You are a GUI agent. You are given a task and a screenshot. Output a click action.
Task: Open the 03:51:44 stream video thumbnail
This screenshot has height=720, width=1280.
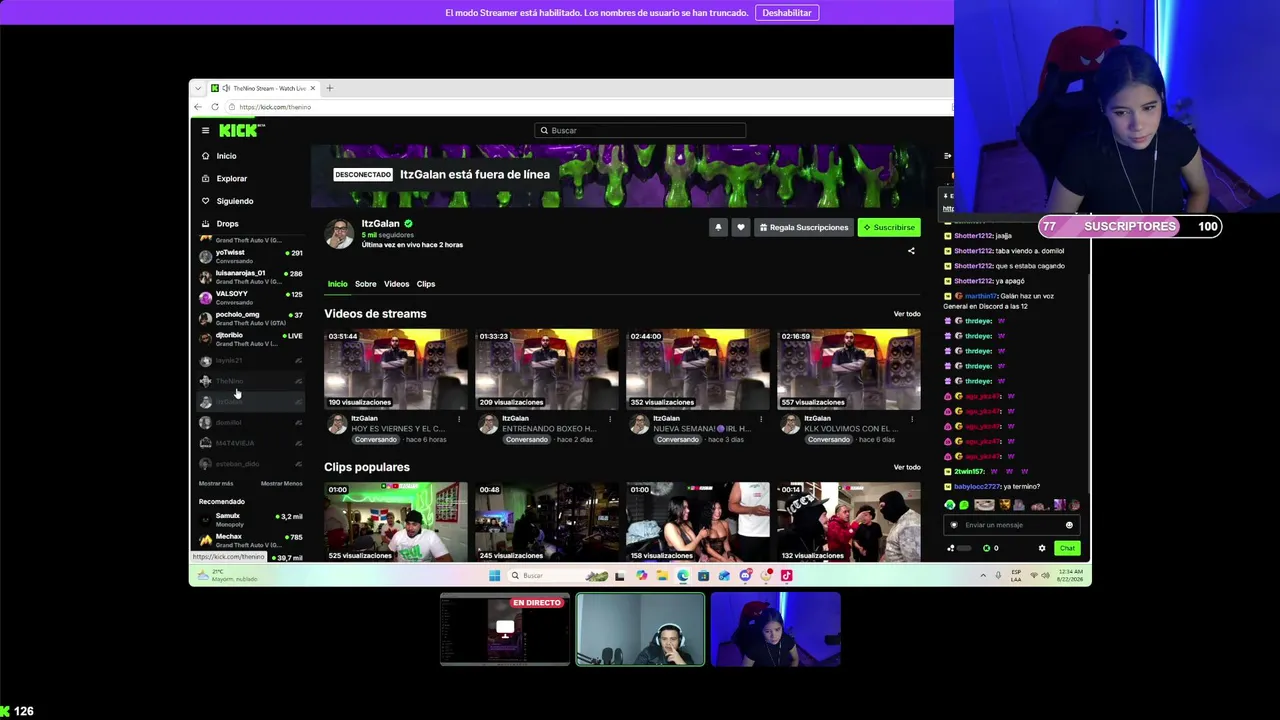pos(396,369)
